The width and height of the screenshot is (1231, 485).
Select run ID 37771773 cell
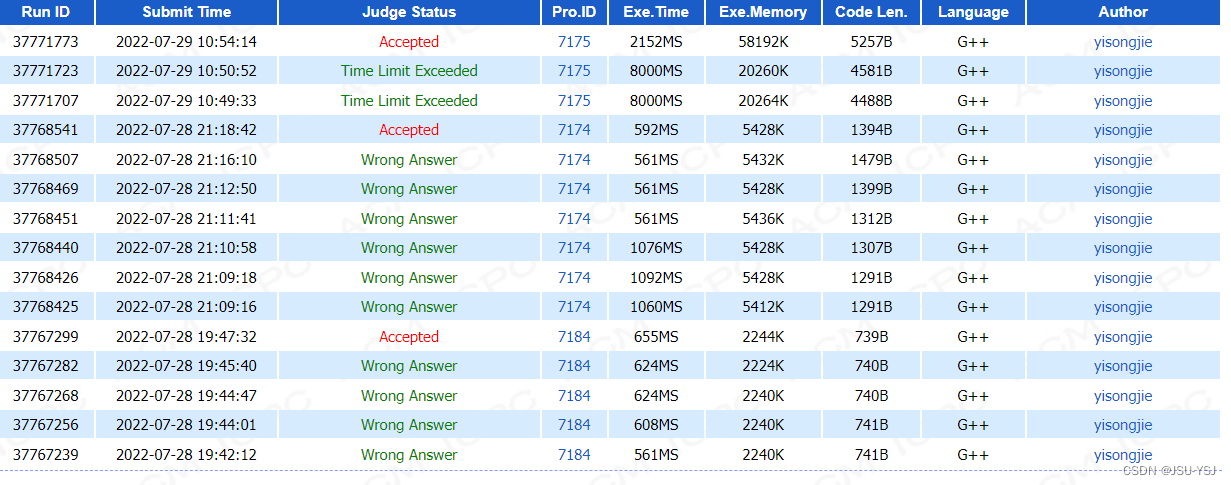coord(46,42)
